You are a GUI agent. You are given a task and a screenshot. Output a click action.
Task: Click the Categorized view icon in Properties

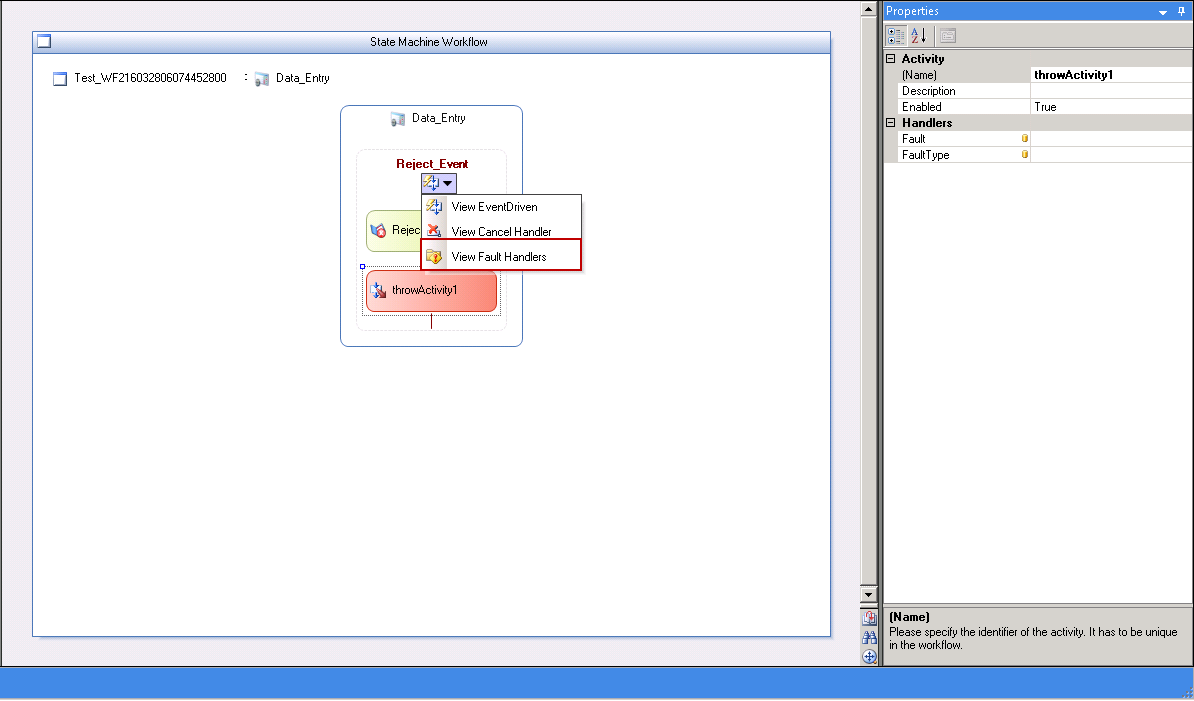[896, 36]
